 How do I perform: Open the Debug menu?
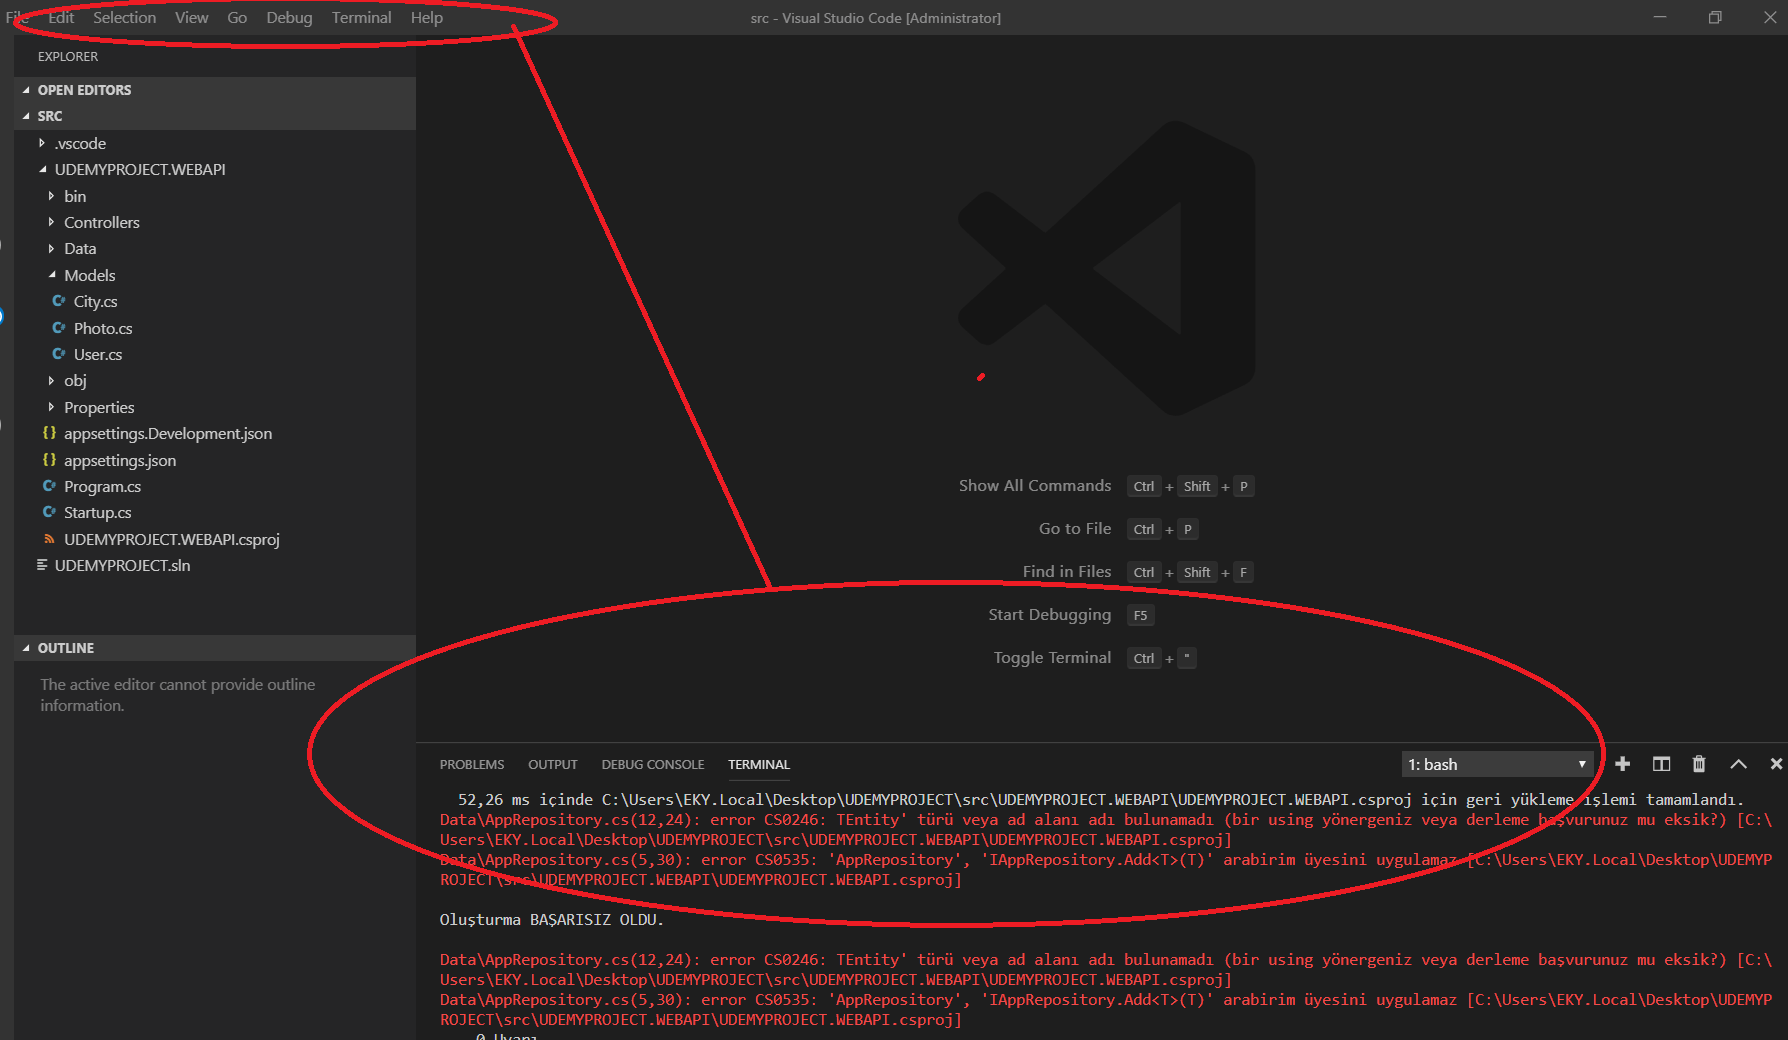289,18
